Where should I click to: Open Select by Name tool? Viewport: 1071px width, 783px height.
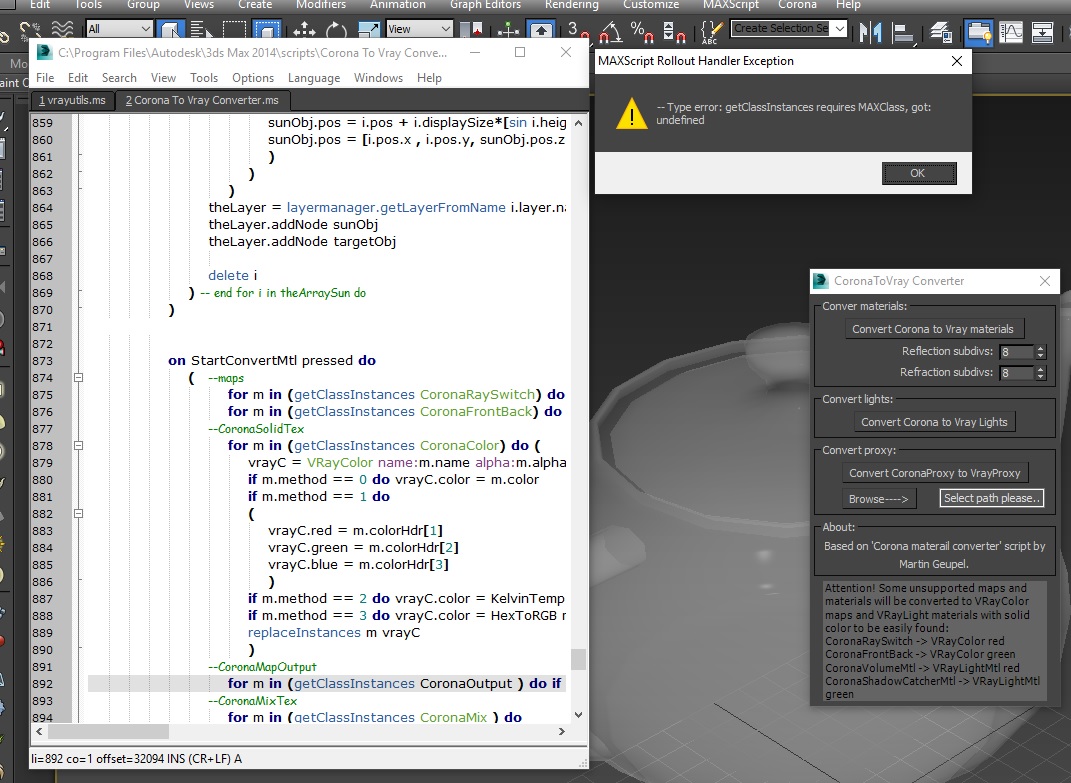click(x=201, y=29)
